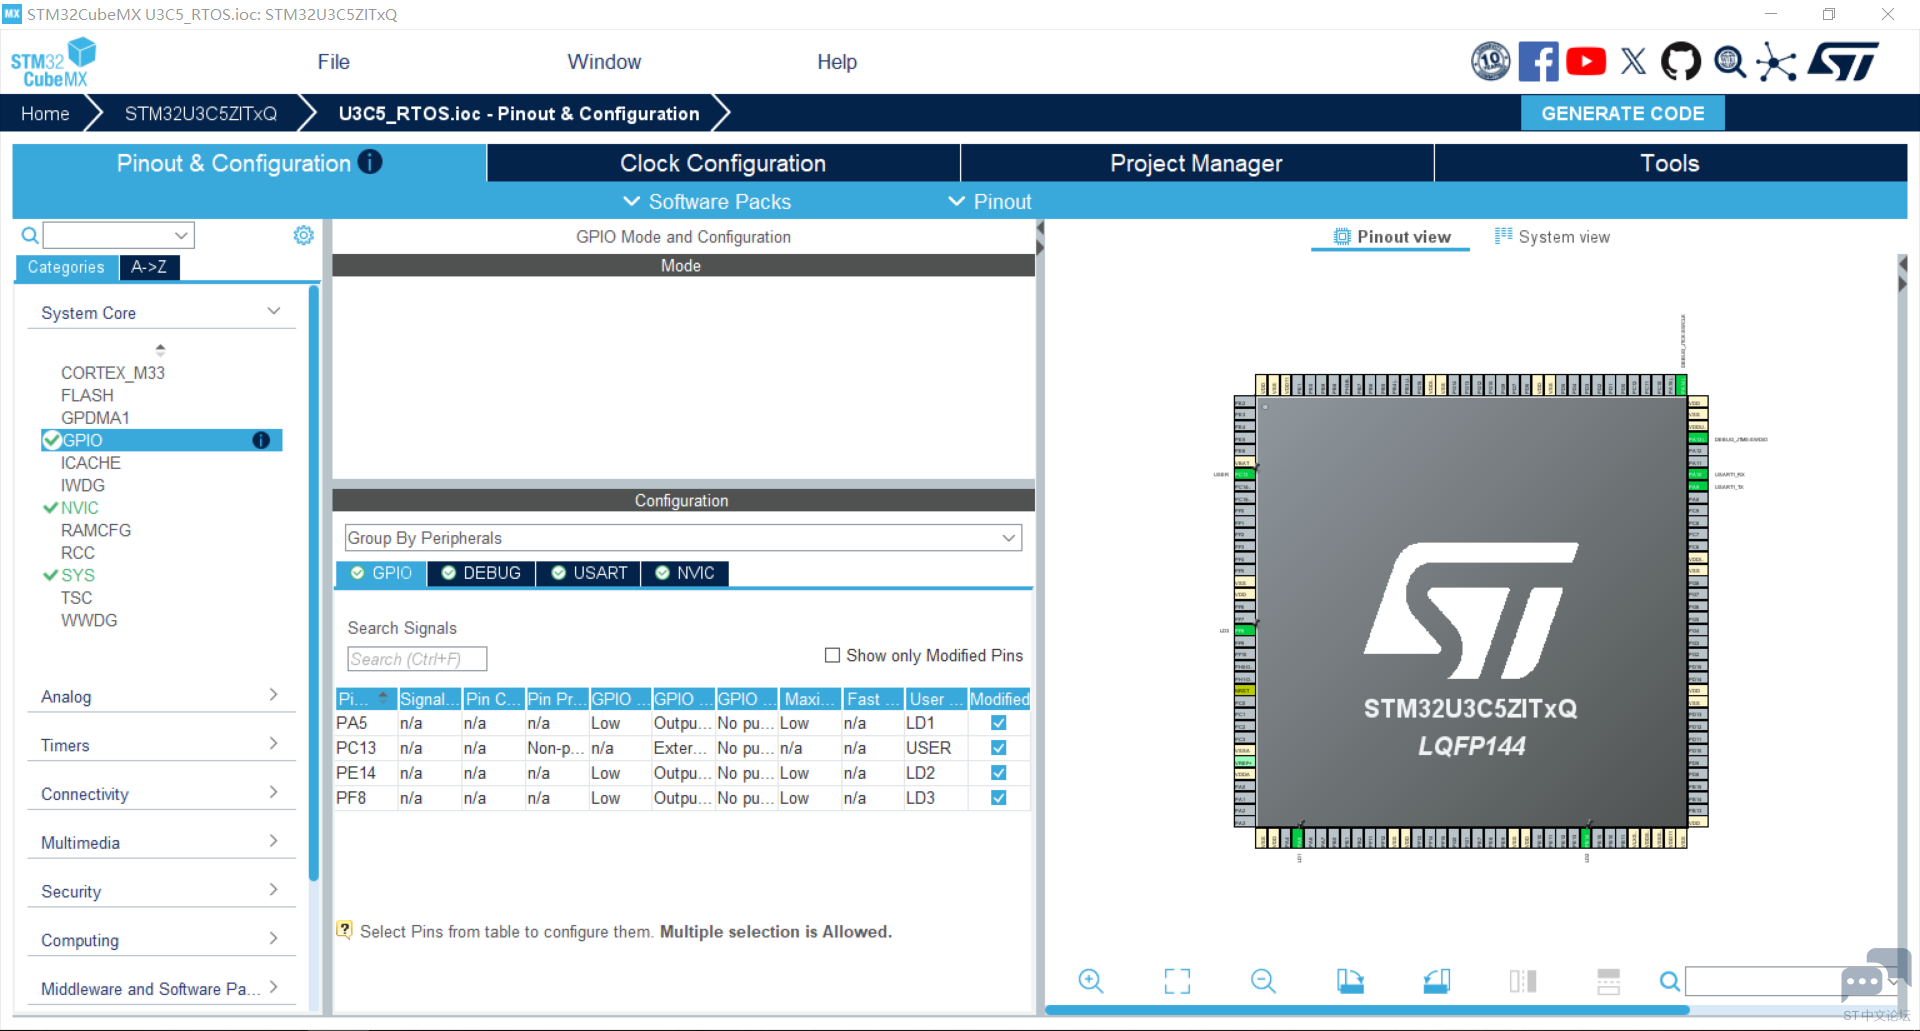Open the 10 years anniversary badge
Viewport: 1920px width, 1031px height.
1490,61
